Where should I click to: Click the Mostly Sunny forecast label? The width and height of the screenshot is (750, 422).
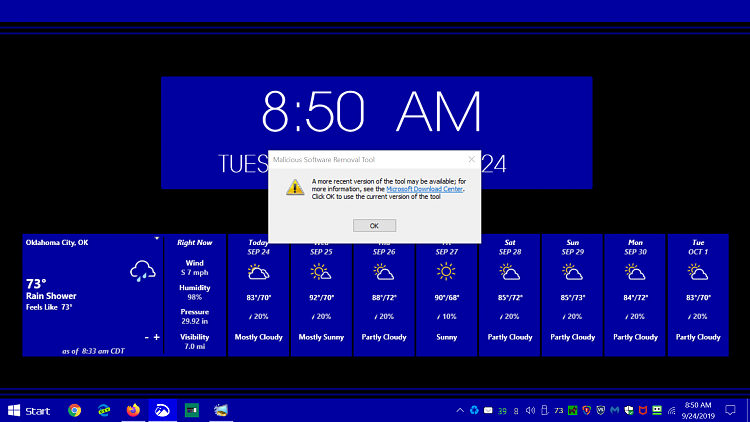click(321, 337)
